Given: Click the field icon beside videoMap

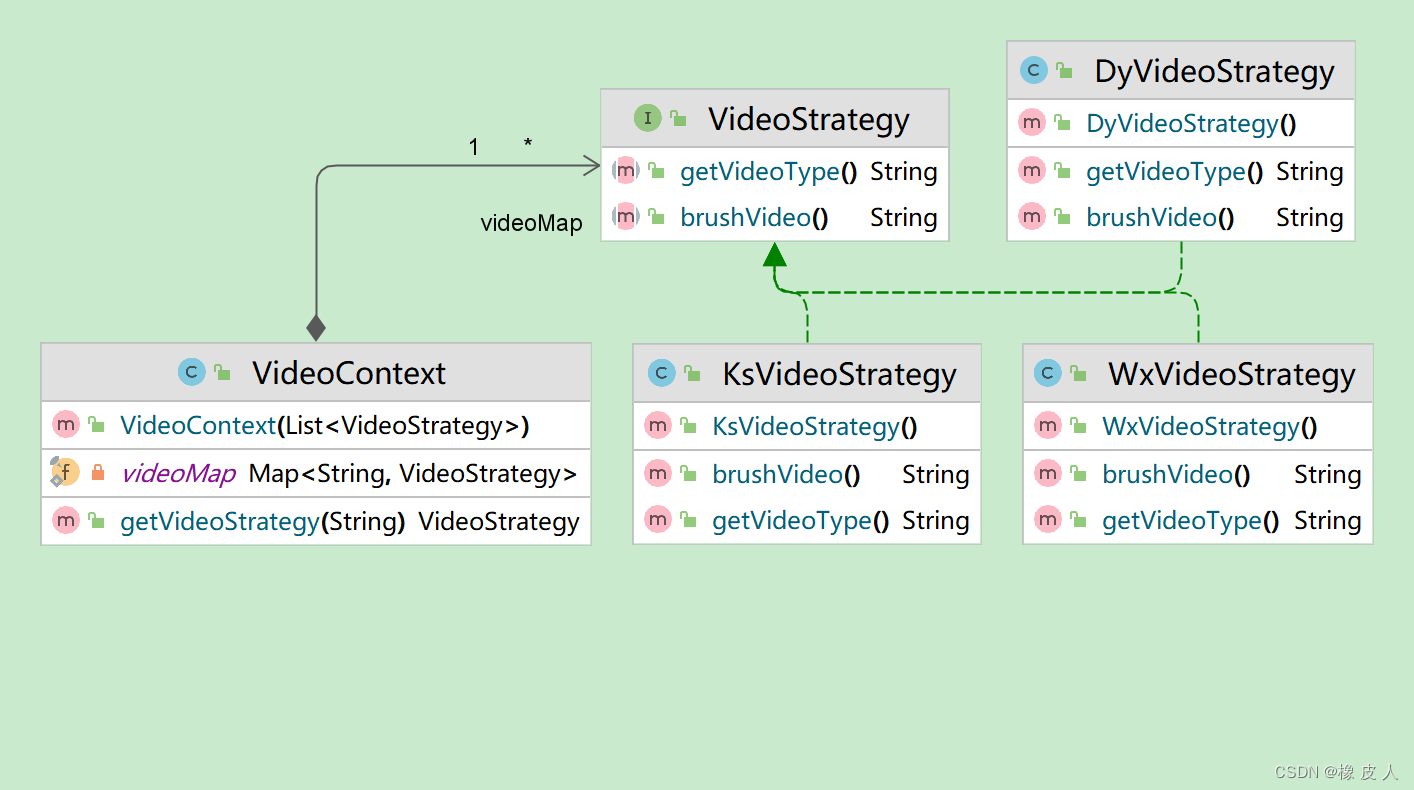Looking at the screenshot, I should [x=65, y=473].
